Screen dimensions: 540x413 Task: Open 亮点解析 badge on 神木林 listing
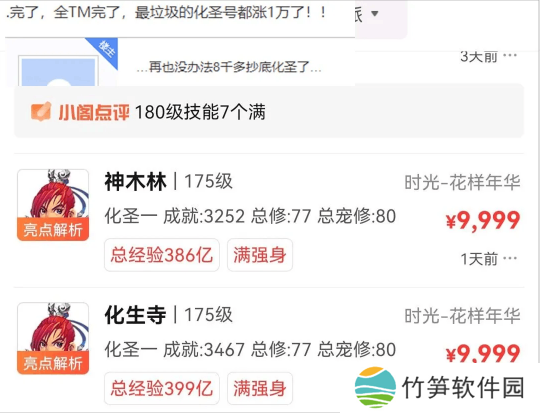click(x=53, y=229)
